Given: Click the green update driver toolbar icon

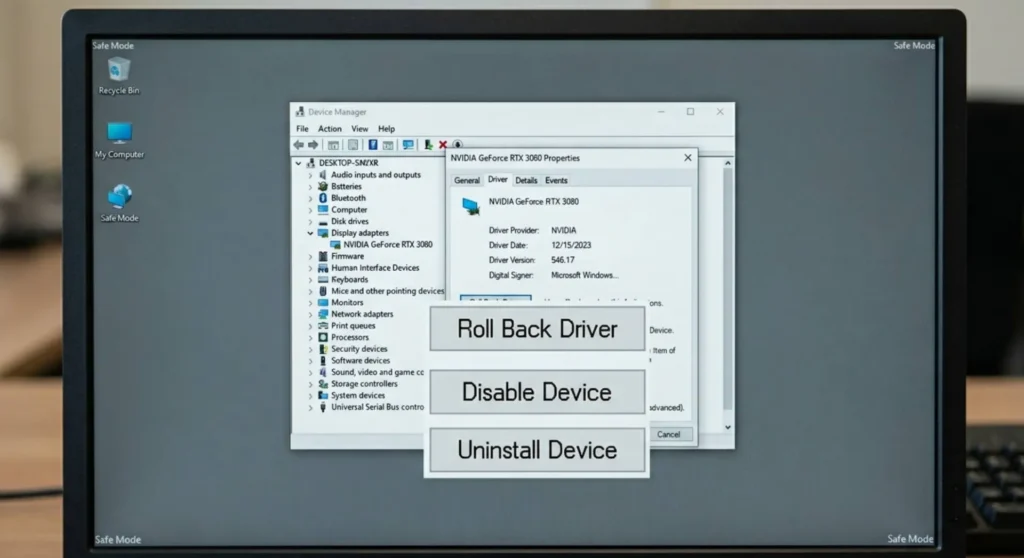Looking at the screenshot, I should 428,145.
